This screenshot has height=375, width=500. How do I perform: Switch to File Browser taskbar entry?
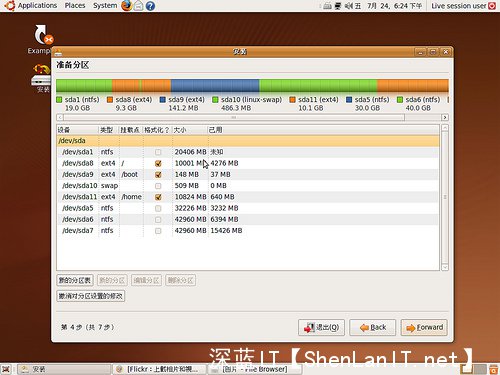[x=255, y=369]
